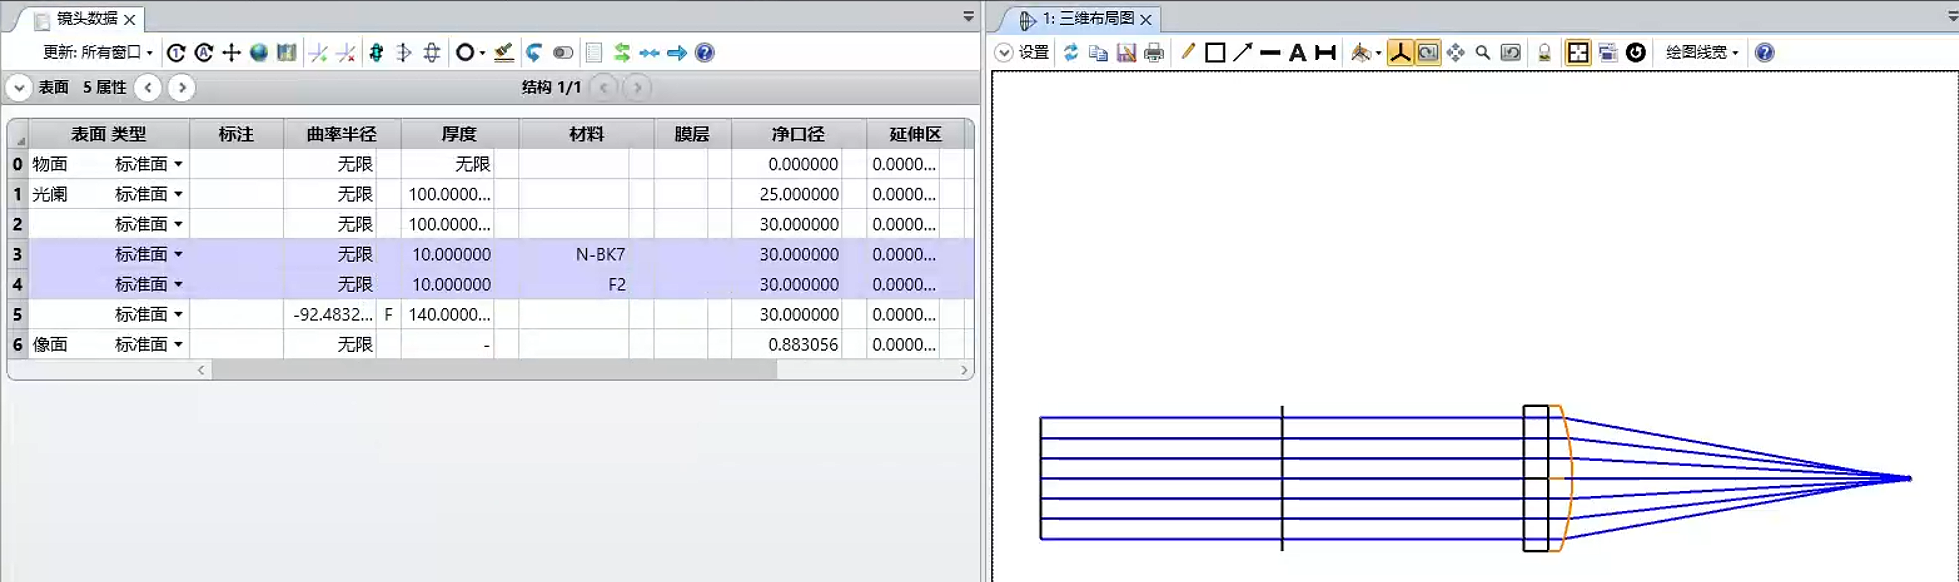Select the text A annotation tool
Screen dimensions: 1959x582
click(x=1297, y=53)
